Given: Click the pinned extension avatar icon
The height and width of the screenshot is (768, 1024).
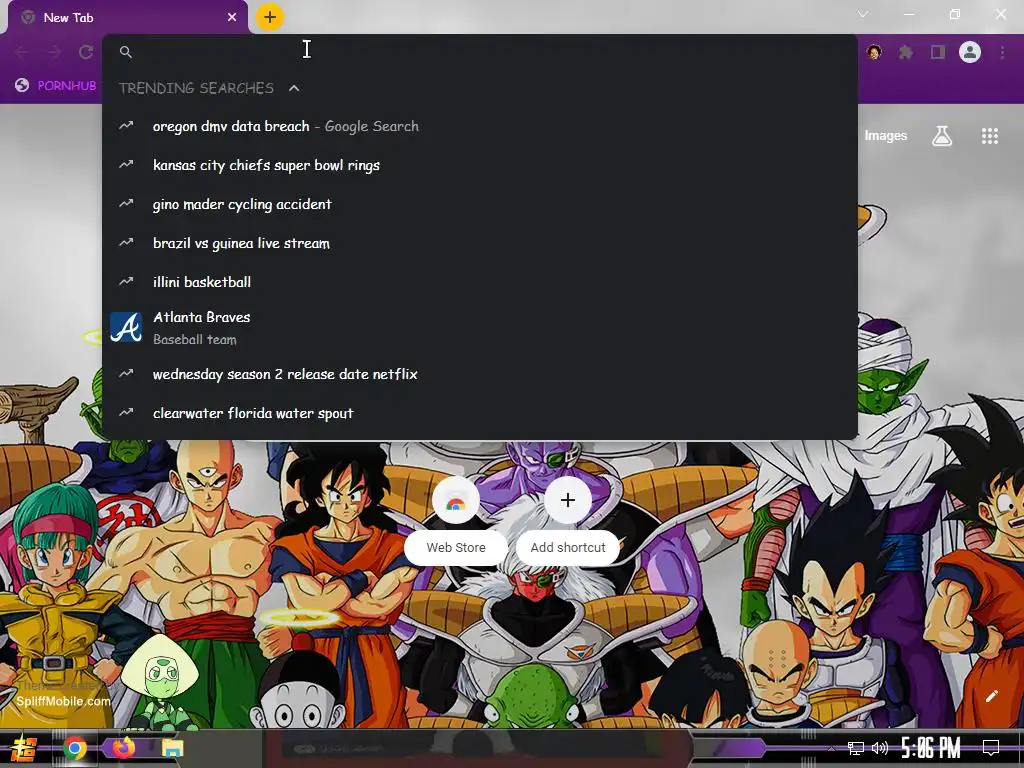Looking at the screenshot, I should pyautogui.click(x=874, y=52).
